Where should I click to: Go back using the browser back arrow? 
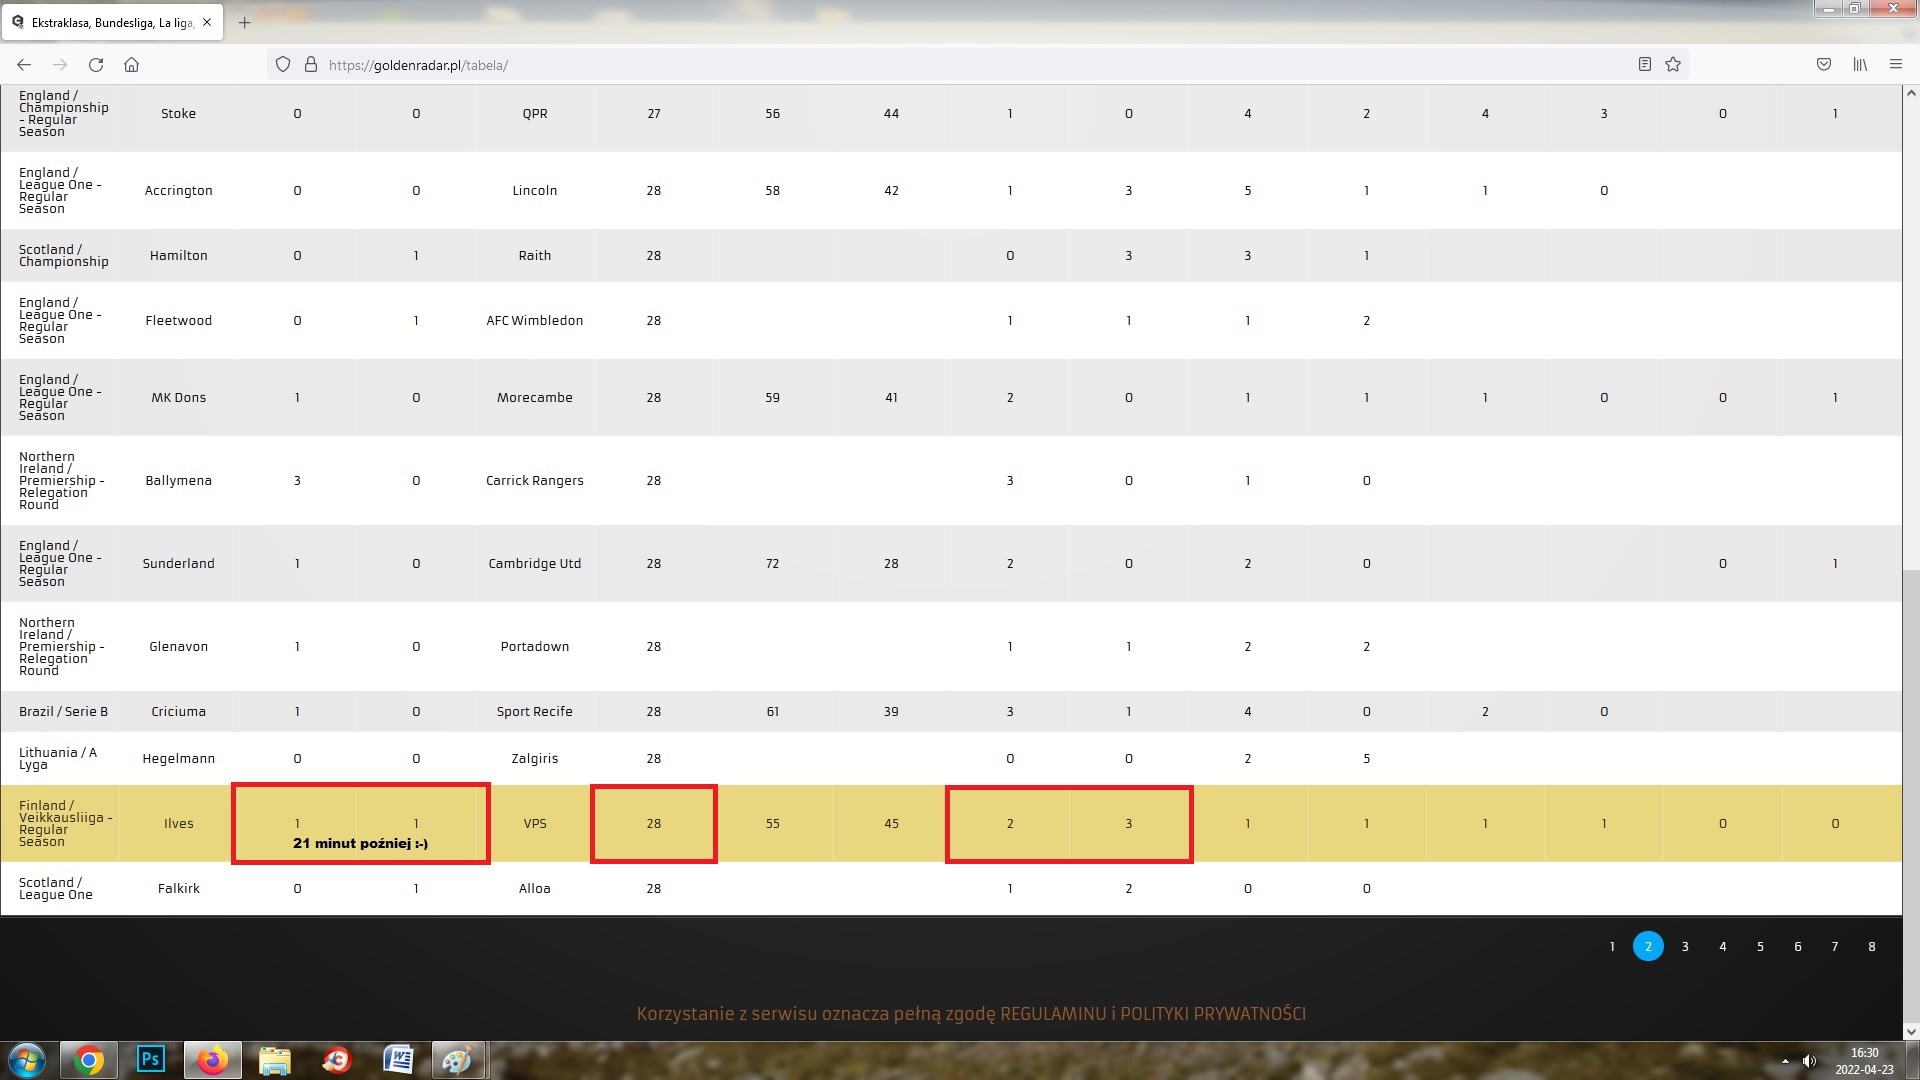click(24, 65)
